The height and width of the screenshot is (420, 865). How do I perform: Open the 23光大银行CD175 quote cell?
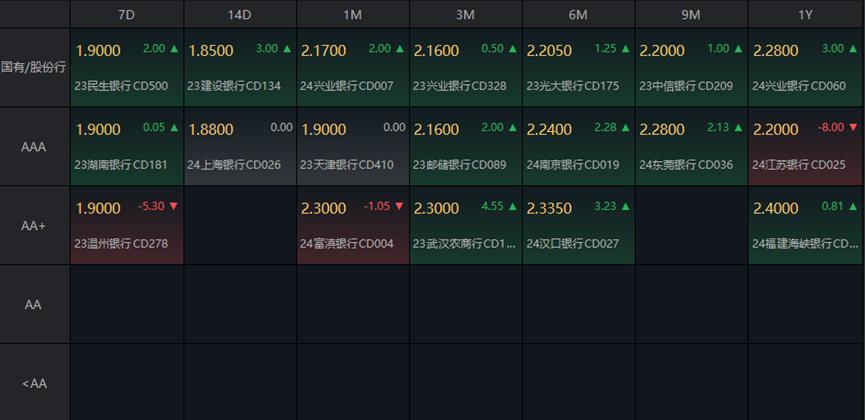point(579,68)
